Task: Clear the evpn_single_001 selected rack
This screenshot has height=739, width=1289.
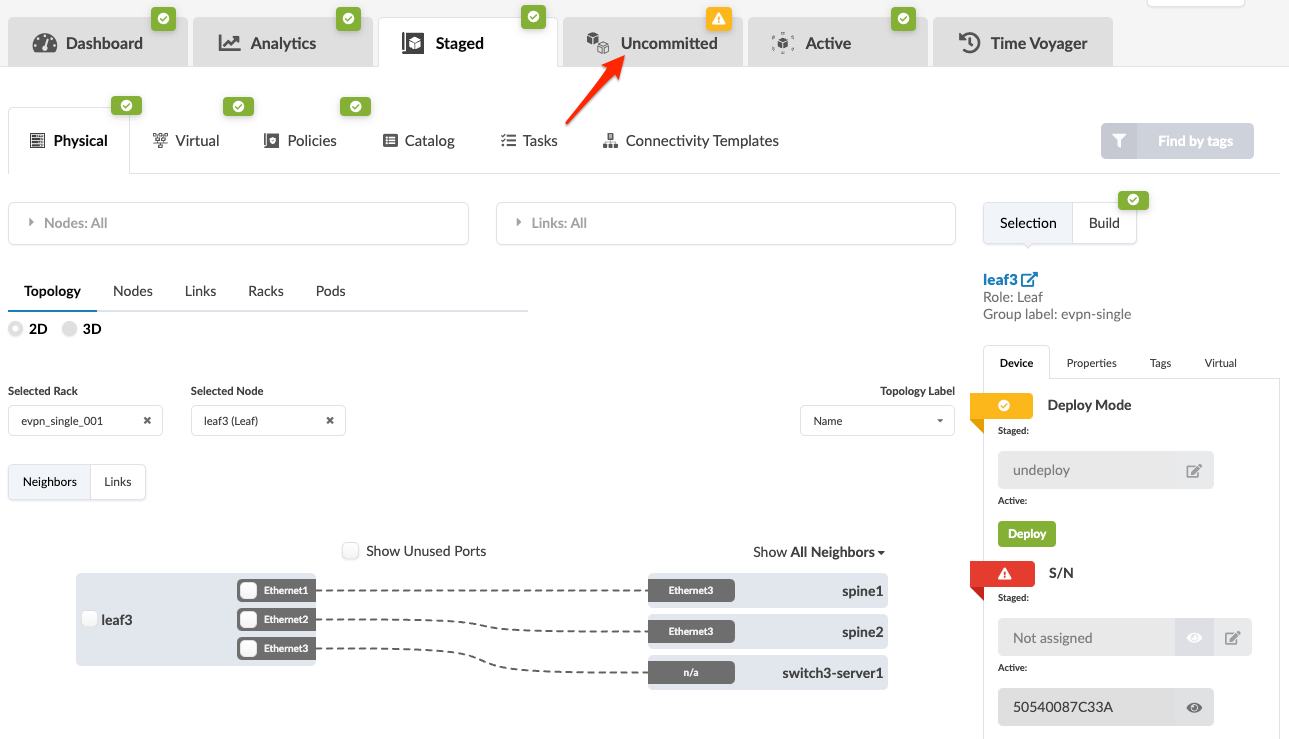Action: [x=147, y=421]
